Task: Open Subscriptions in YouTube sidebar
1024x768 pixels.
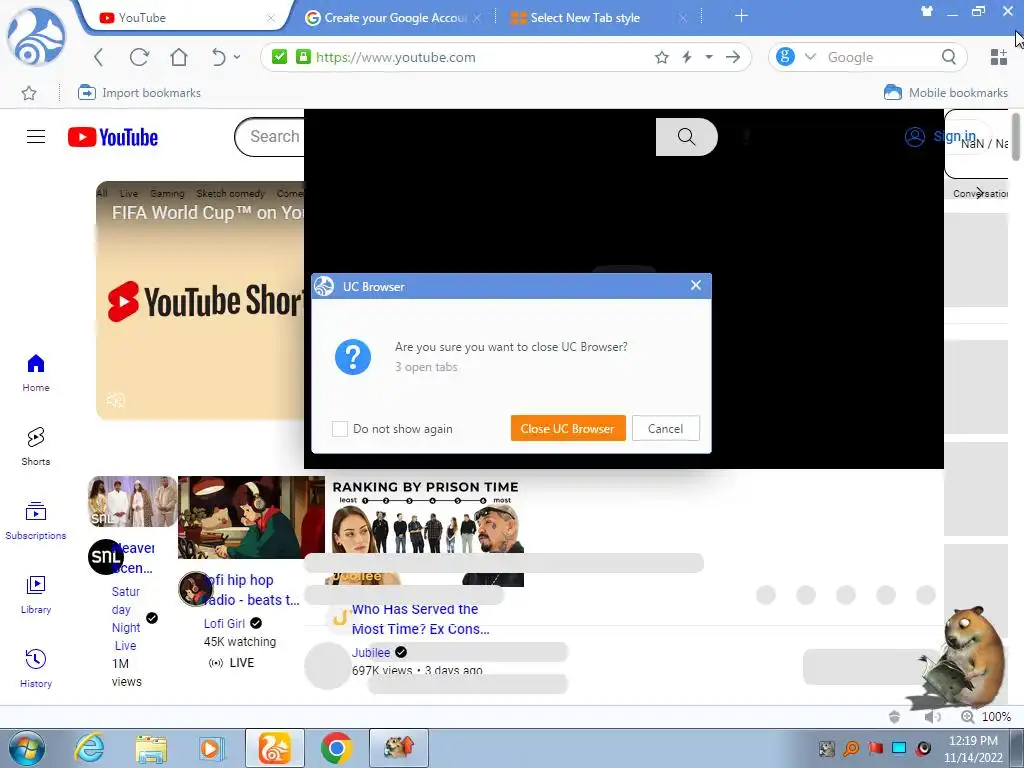Action: (x=36, y=521)
